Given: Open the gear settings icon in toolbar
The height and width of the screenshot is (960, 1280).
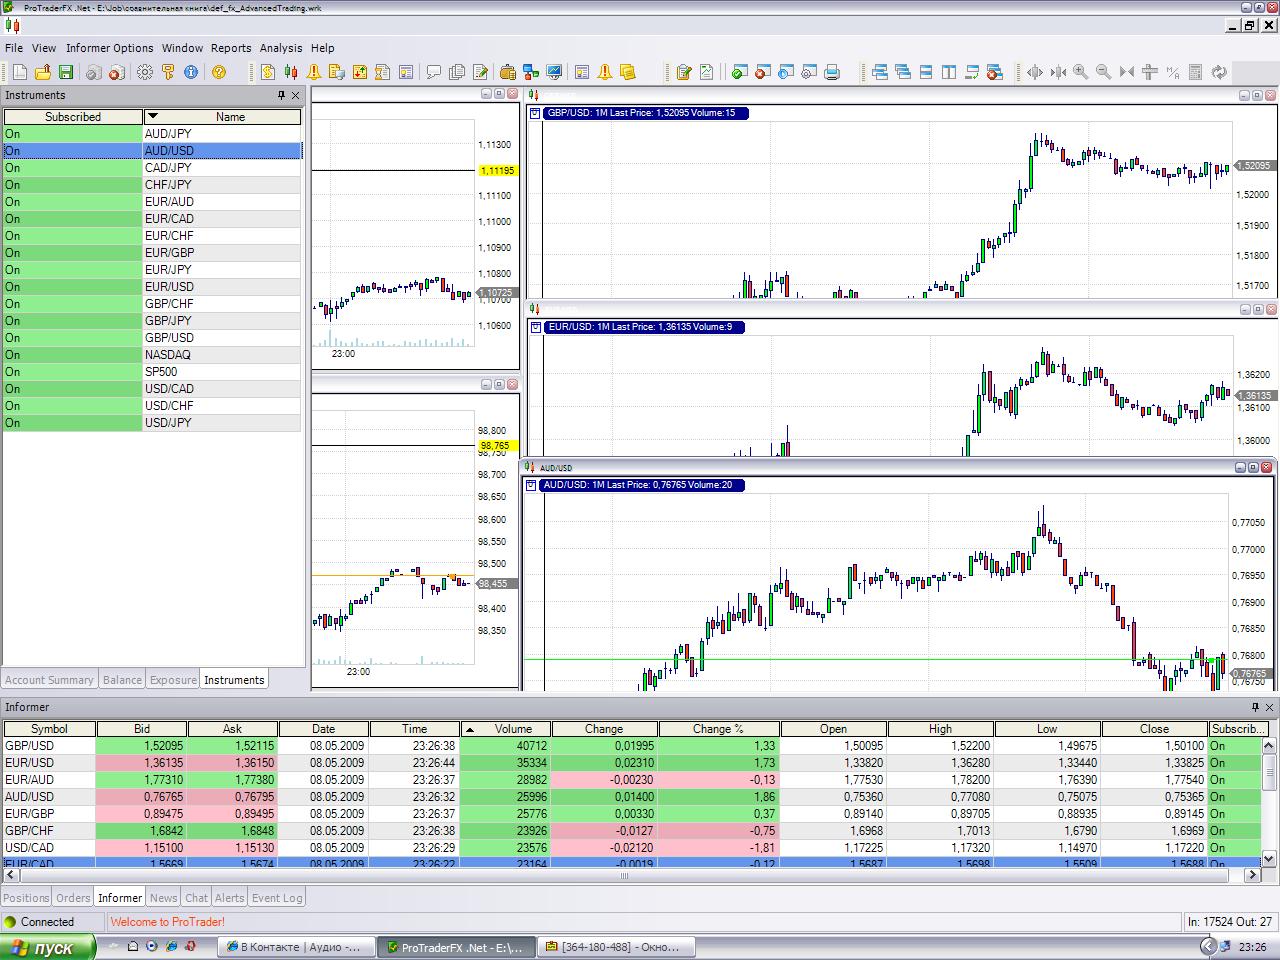Looking at the screenshot, I should pyautogui.click(x=145, y=72).
